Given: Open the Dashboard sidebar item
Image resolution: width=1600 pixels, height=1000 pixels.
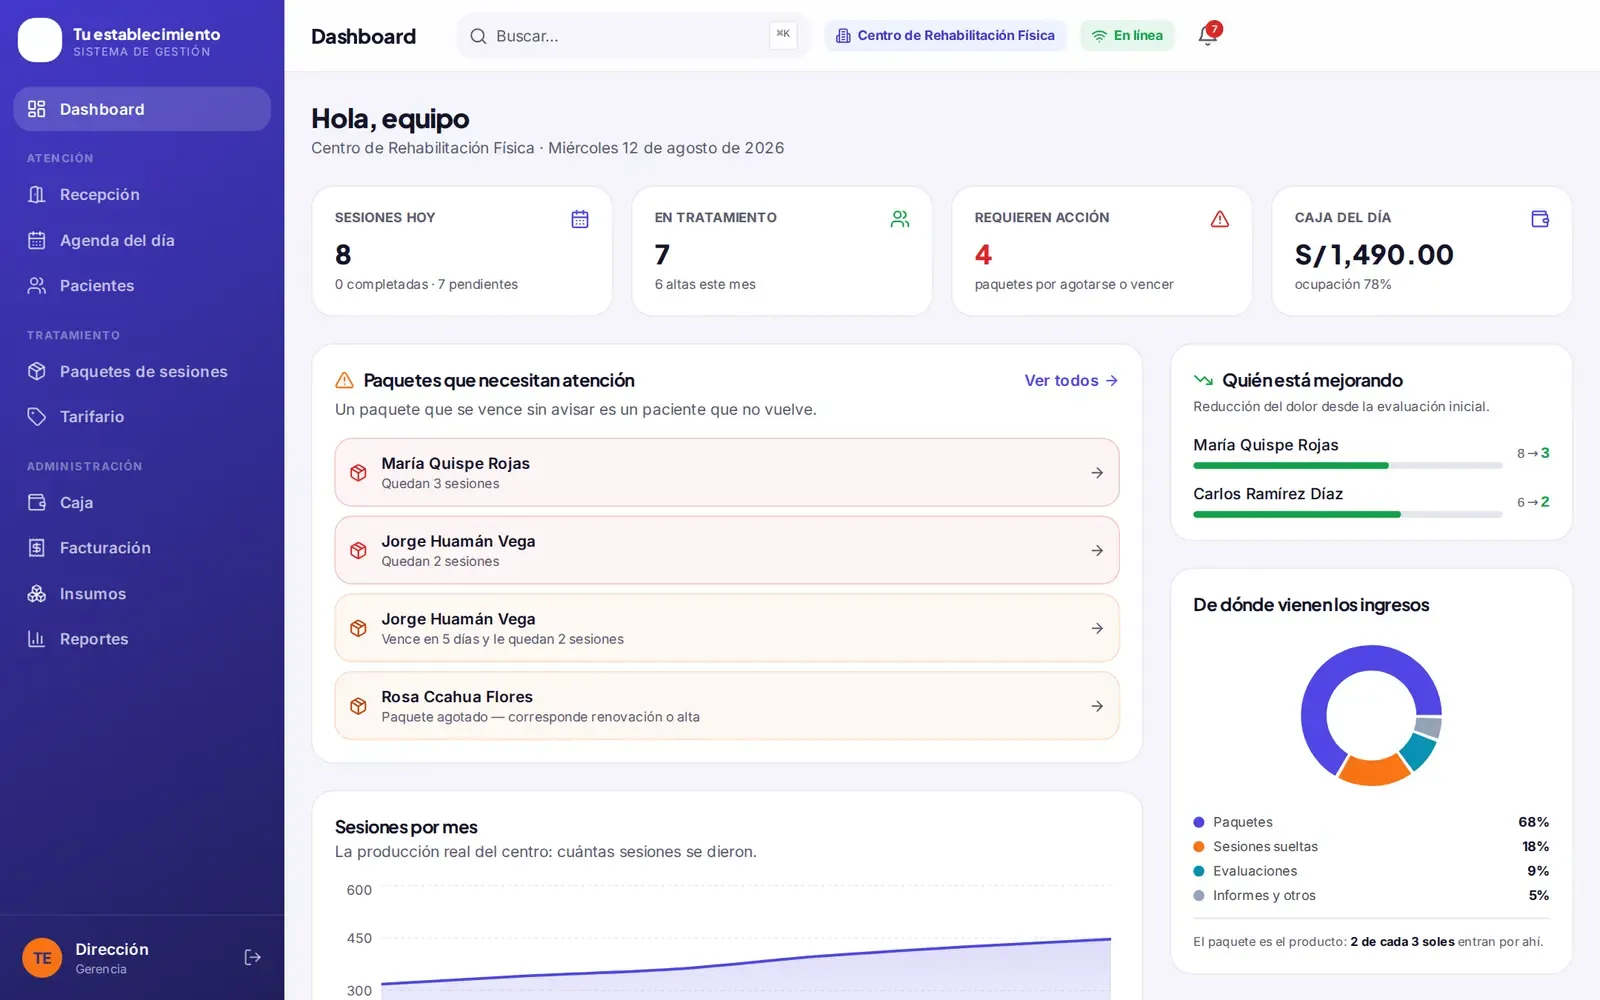Looking at the screenshot, I should pyautogui.click(x=142, y=109).
